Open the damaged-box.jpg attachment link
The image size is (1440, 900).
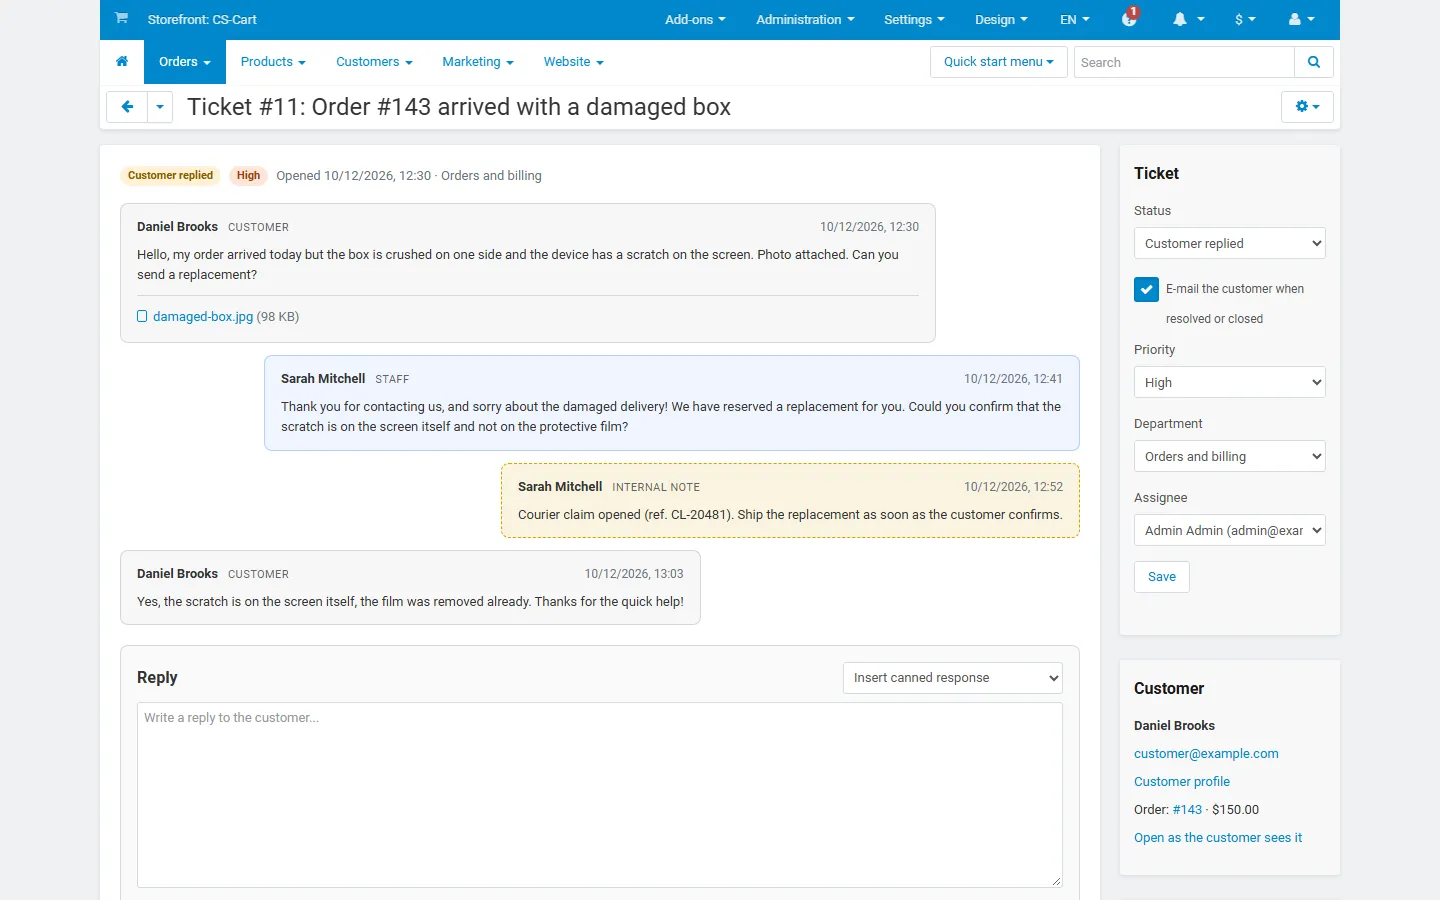[x=203, y=317]
